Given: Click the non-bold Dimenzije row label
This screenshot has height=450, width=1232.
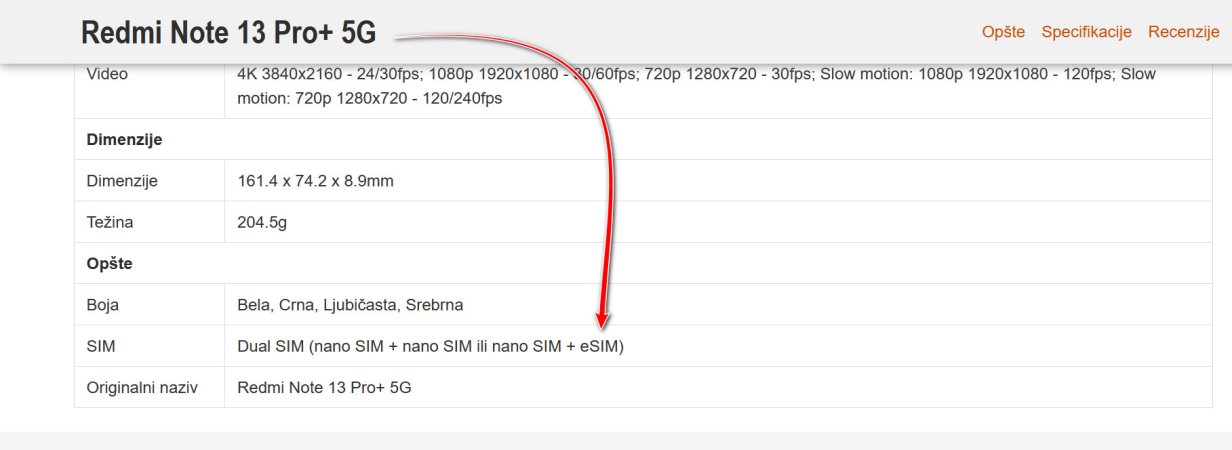Looking at the screenshot, I should (x=122, y=181).
